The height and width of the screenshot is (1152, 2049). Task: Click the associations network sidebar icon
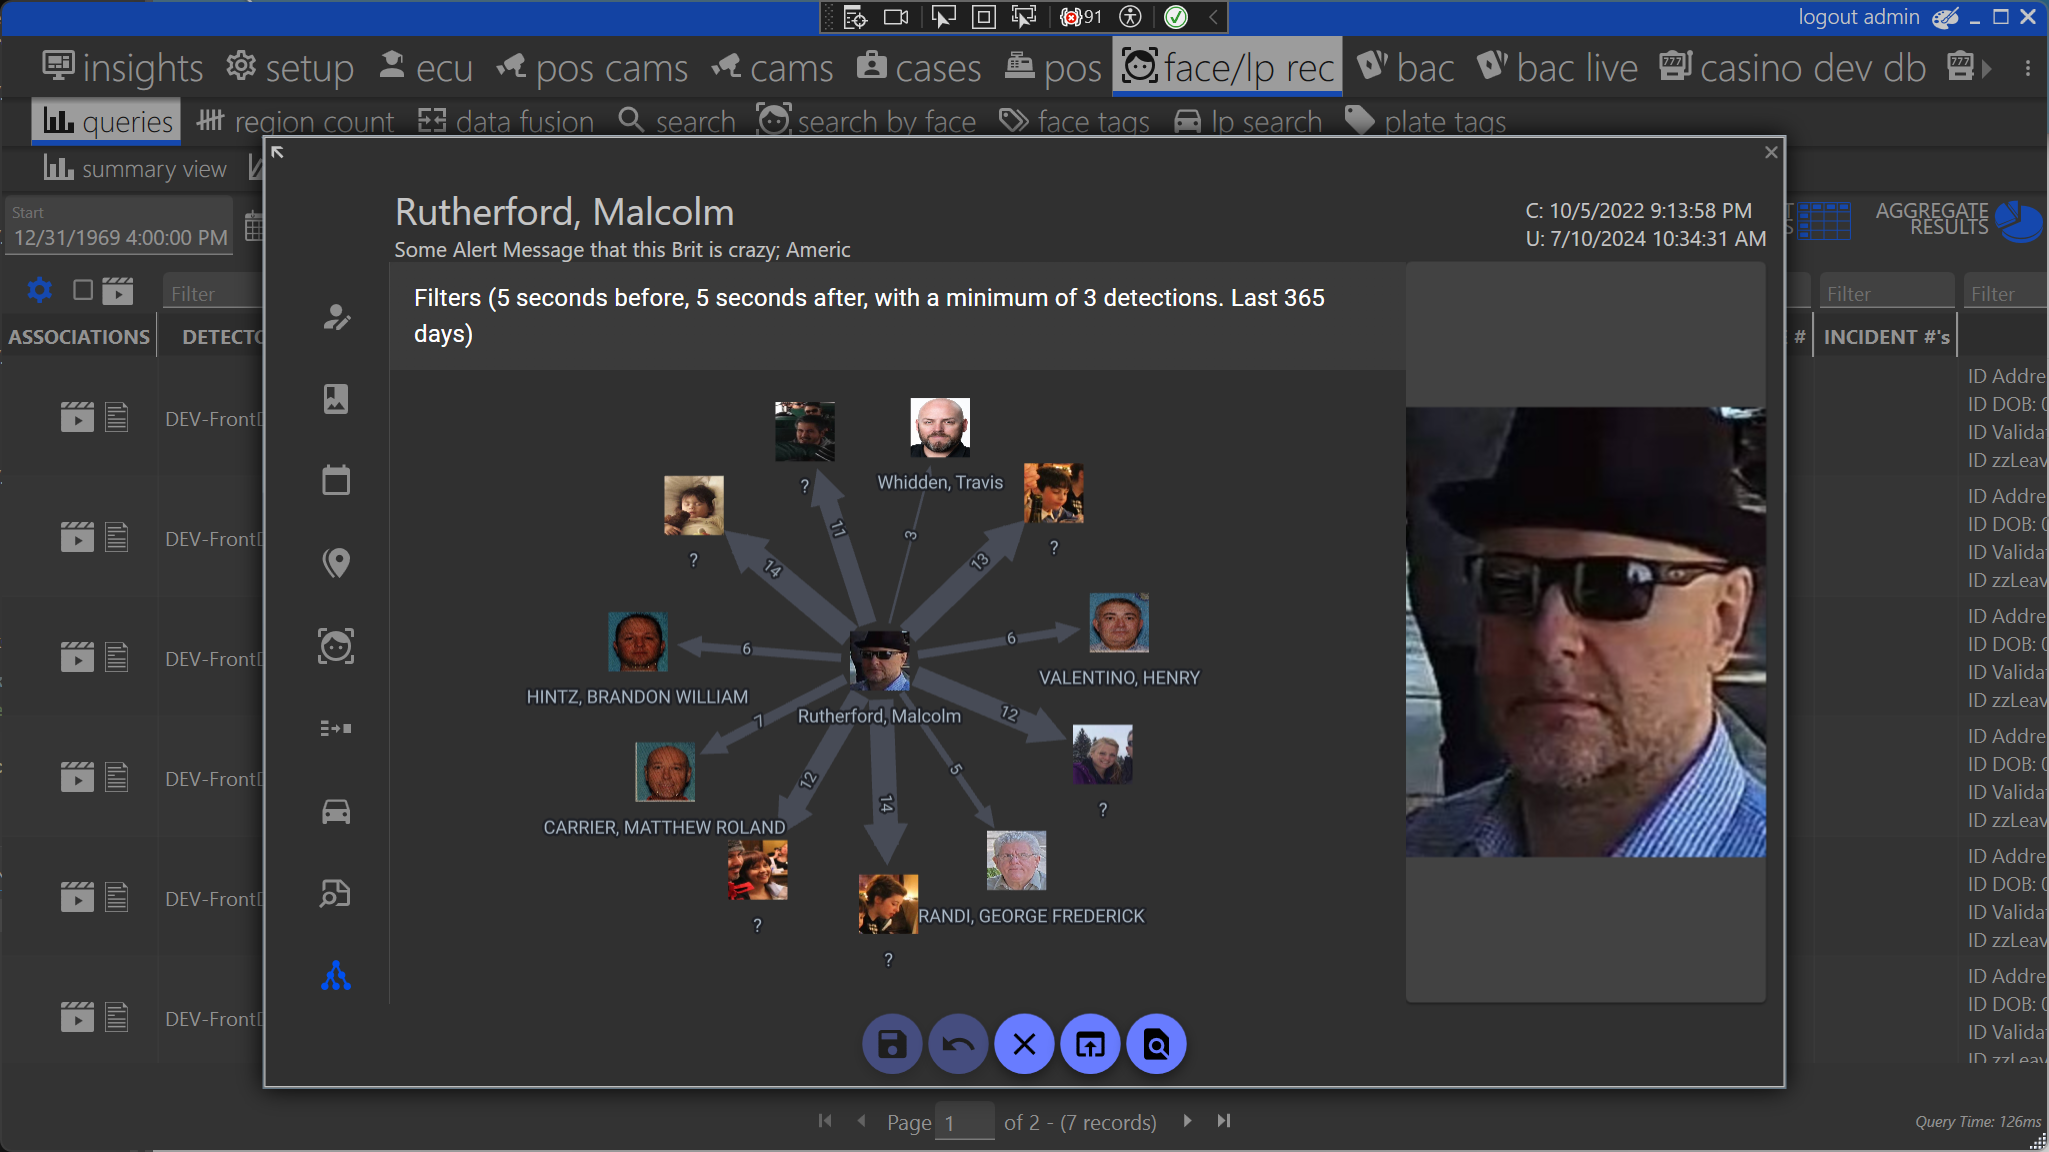336,976
